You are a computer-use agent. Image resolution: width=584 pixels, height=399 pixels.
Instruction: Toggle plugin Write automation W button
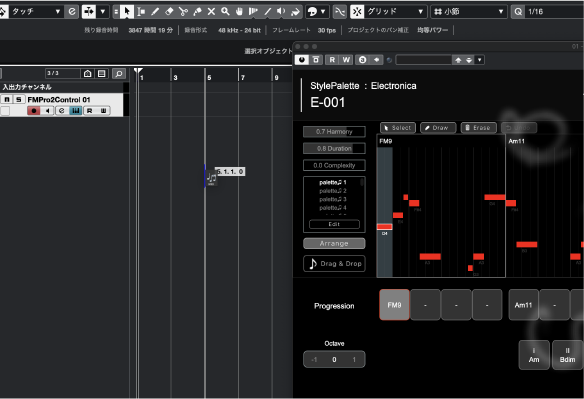(346, 60)
